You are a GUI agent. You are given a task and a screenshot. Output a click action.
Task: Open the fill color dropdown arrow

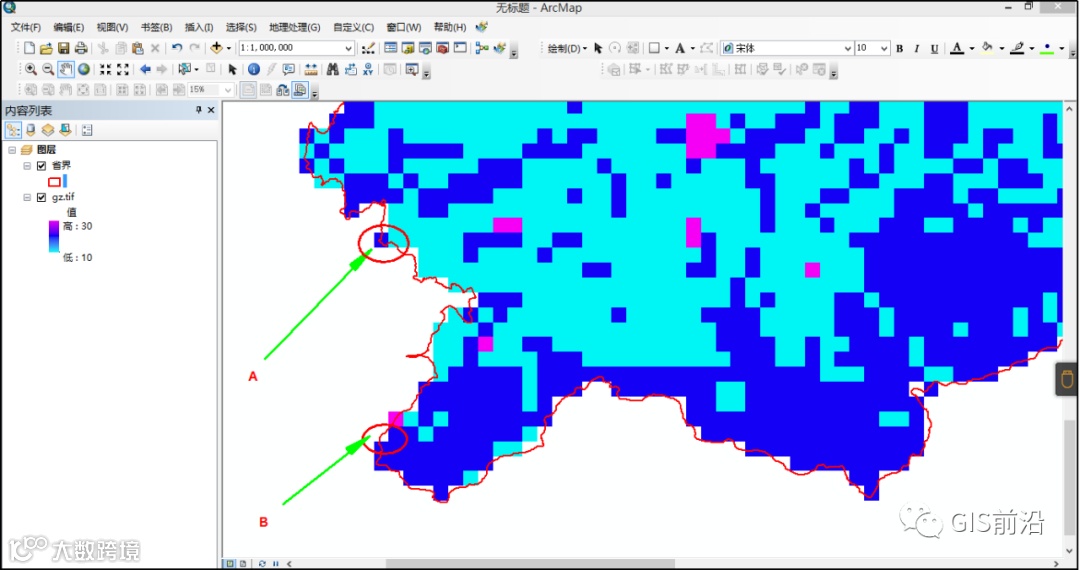(x=1002, y=48)
